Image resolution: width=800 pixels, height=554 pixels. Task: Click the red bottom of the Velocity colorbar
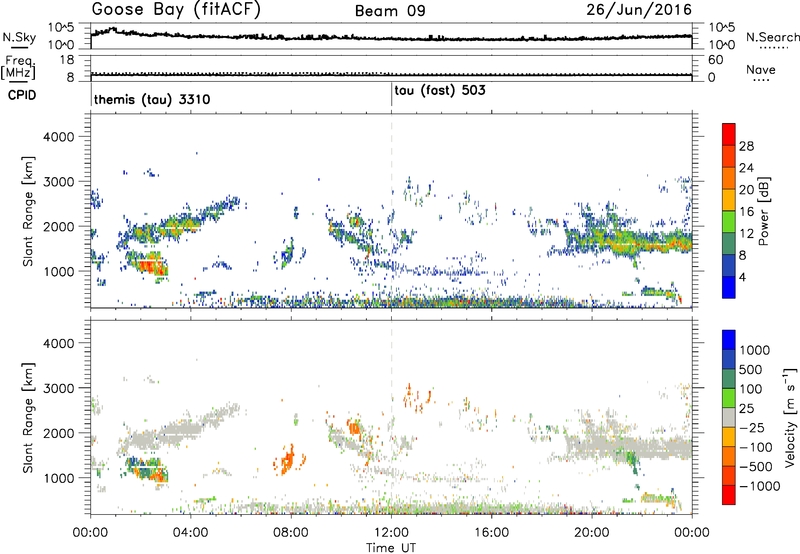(x=729, y=495)
